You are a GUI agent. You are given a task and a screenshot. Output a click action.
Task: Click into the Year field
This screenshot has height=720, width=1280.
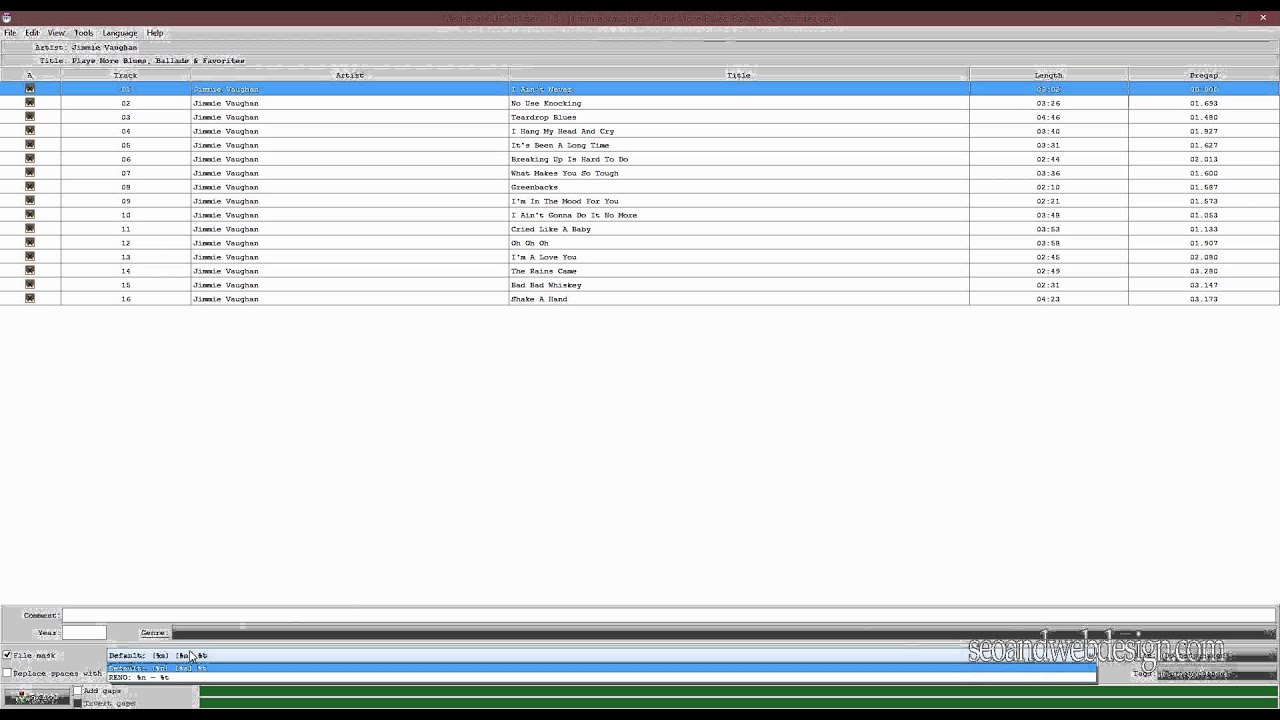(x=84, y=633)
